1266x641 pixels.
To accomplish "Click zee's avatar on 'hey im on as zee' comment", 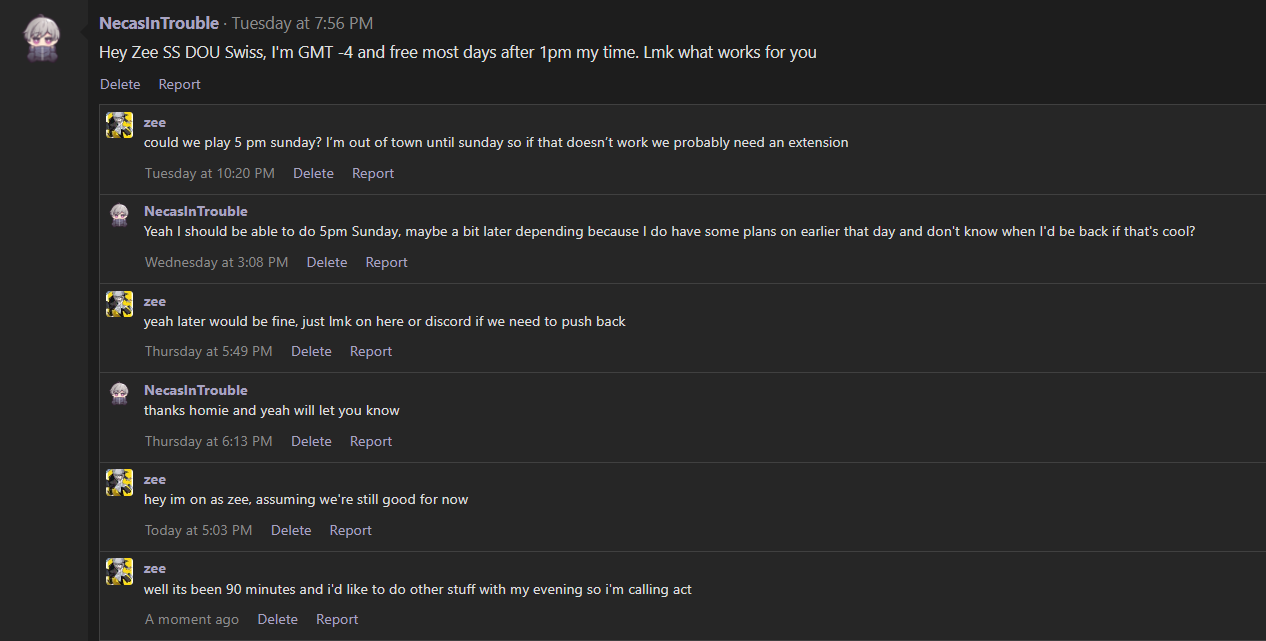I will click(x=119, y=482).
